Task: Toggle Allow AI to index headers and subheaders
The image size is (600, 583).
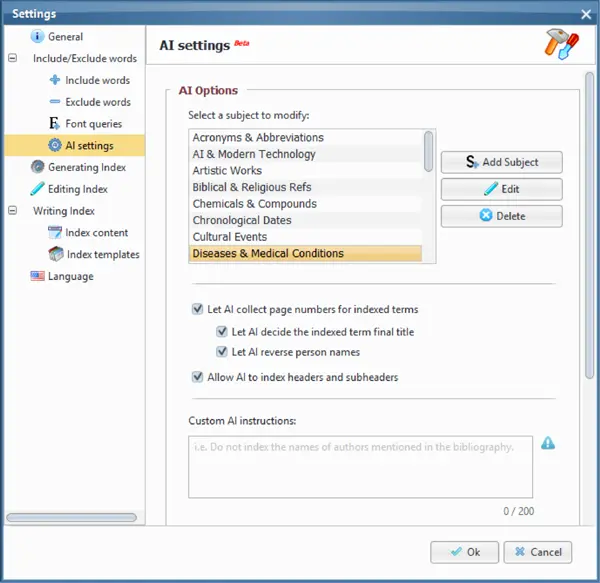Action: (x=197, y=377)
